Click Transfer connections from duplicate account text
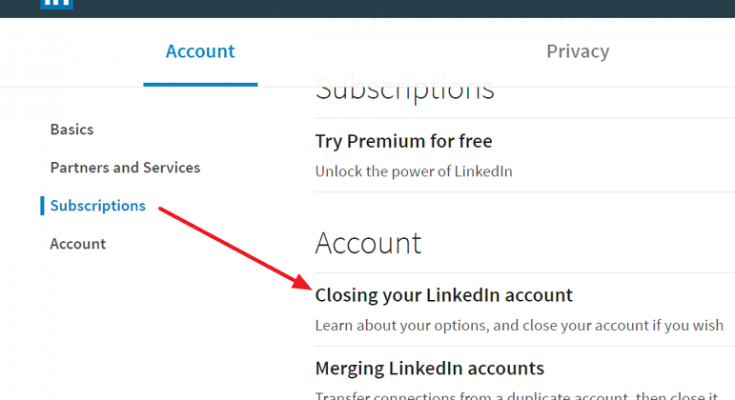Image resolution: width=735 pixels, height=400 pixels. pyautogui.click(x=517, y=395)
